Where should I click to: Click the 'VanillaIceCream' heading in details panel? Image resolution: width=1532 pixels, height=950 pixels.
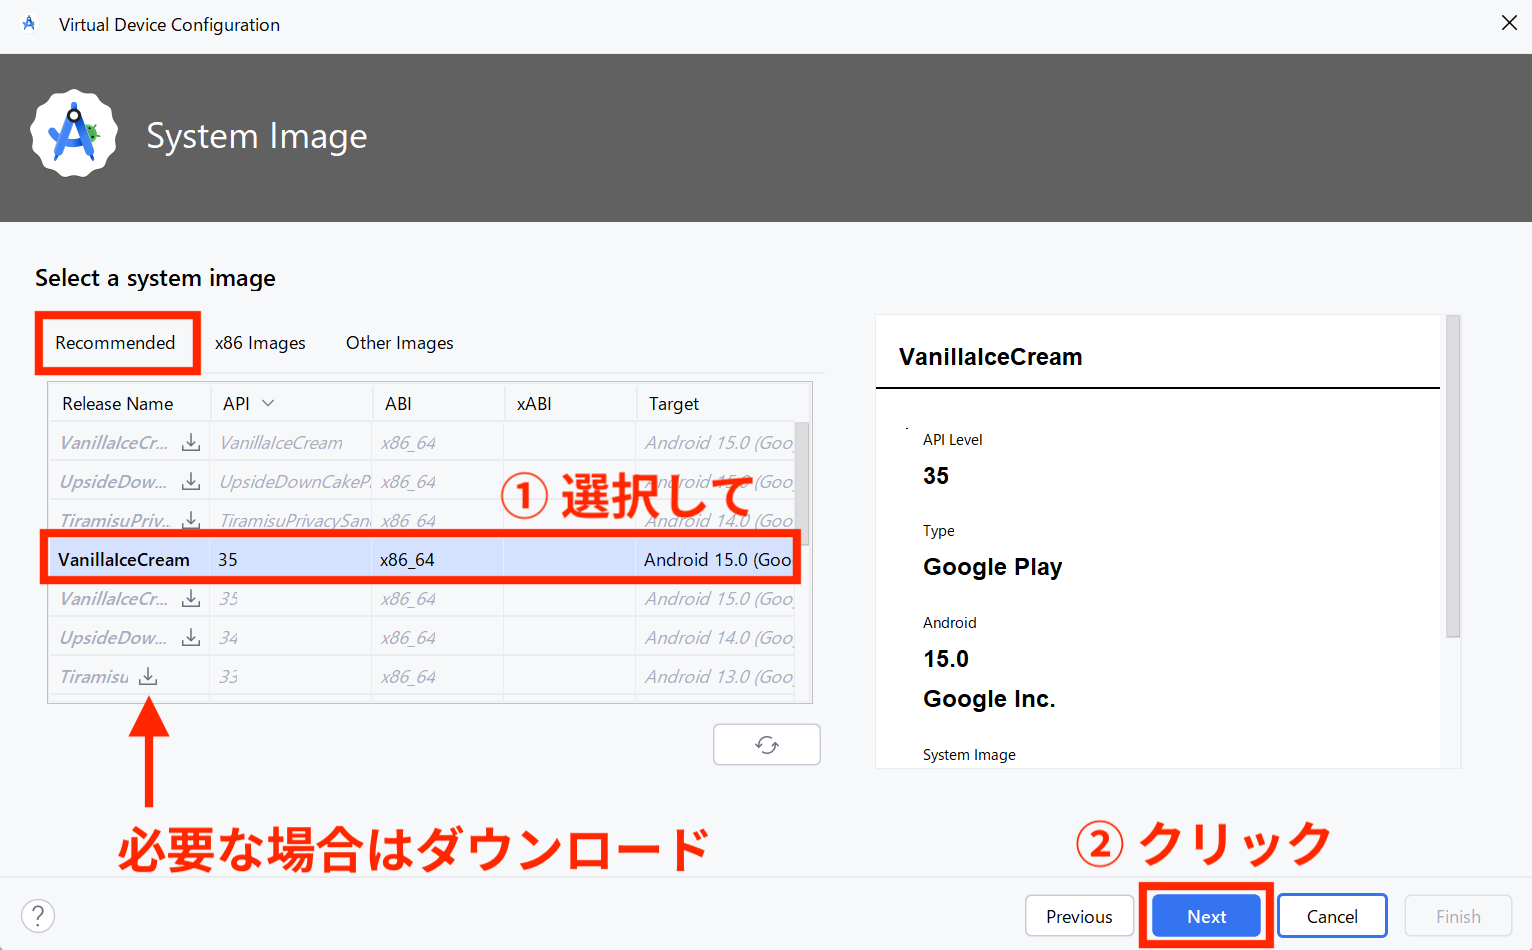[x=990, y=357]
